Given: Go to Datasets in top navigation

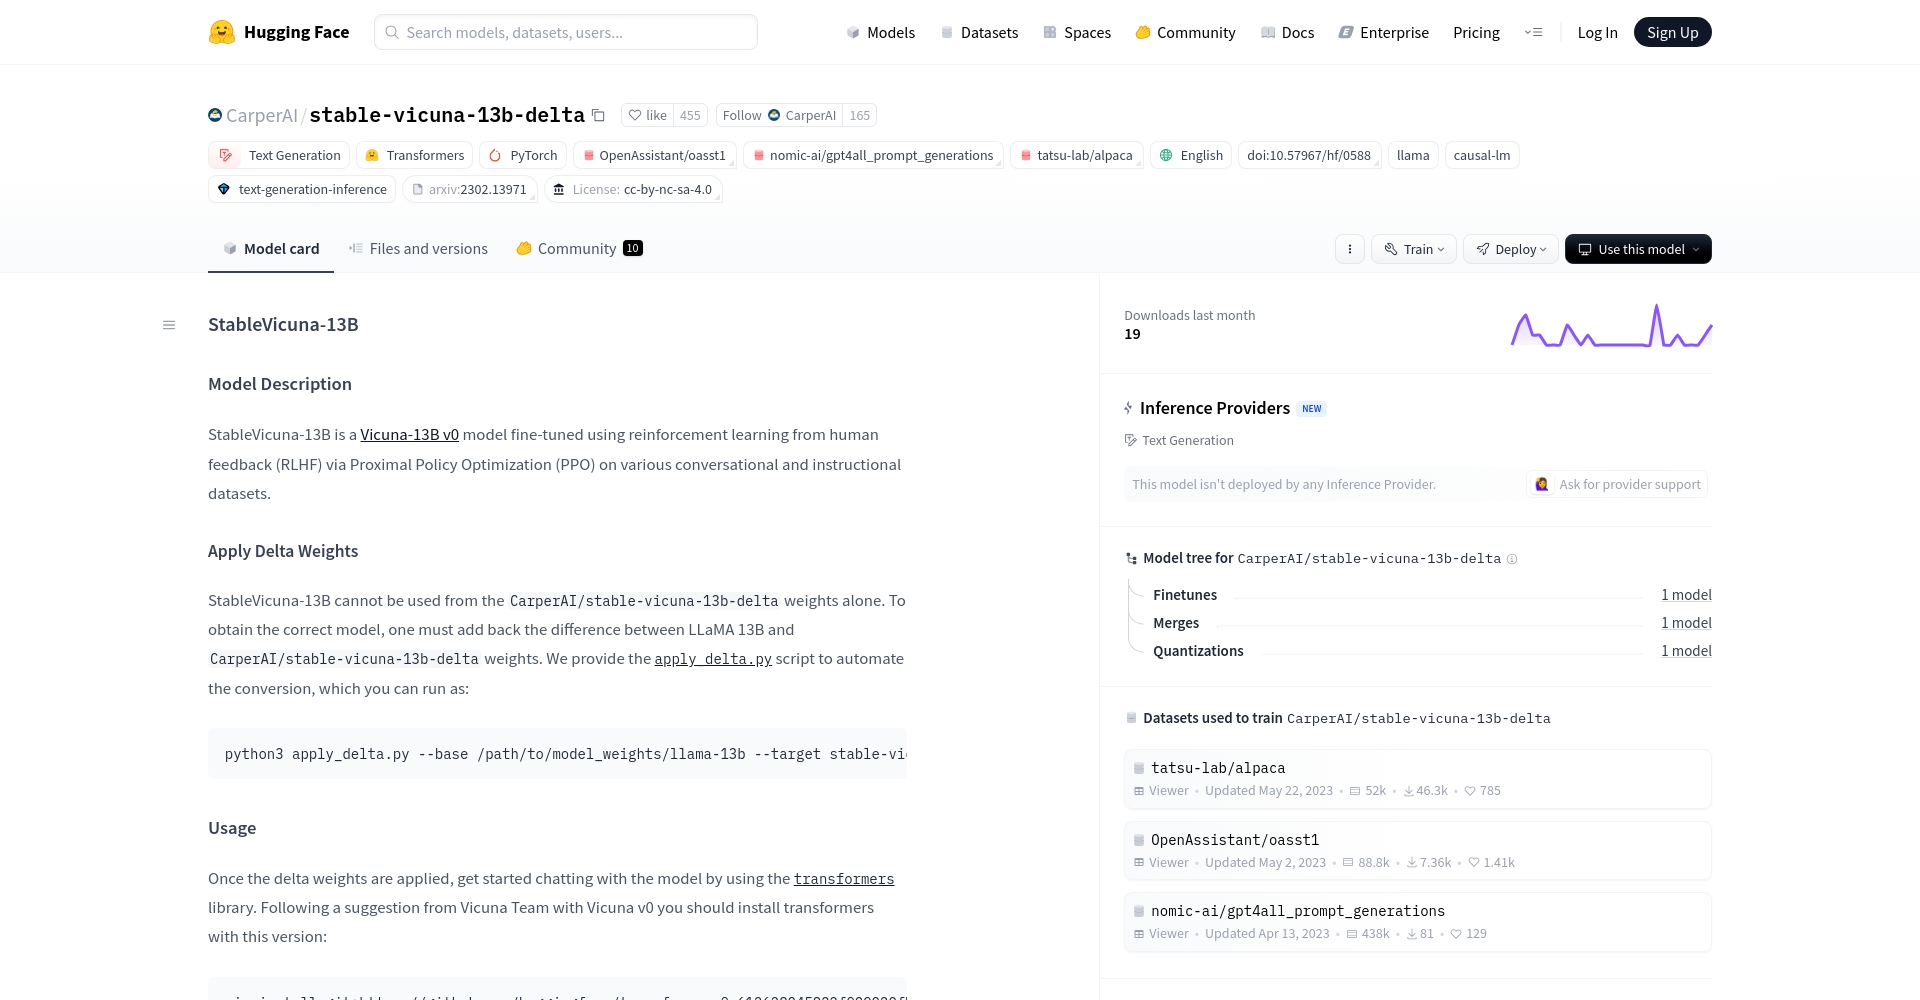Looking at the screenshot, I should pos(979,32).
